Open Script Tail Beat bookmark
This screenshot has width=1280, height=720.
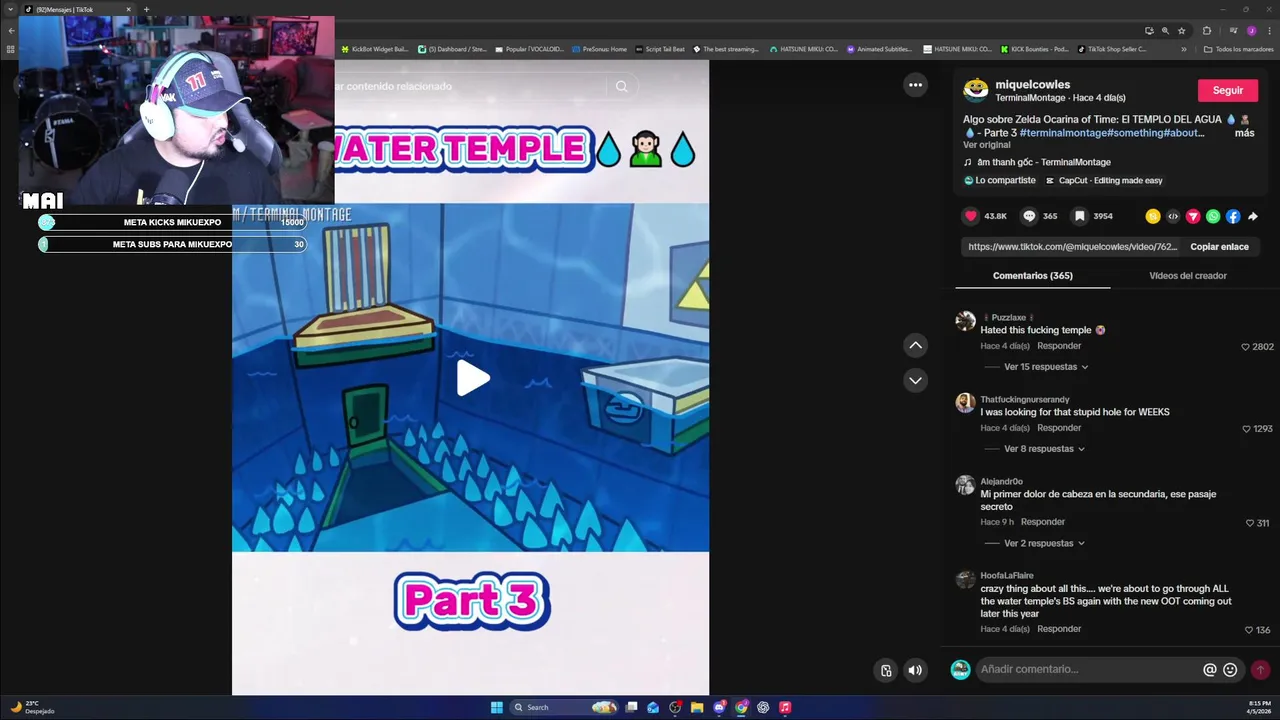pyautogui.click(x=660, y=49)
